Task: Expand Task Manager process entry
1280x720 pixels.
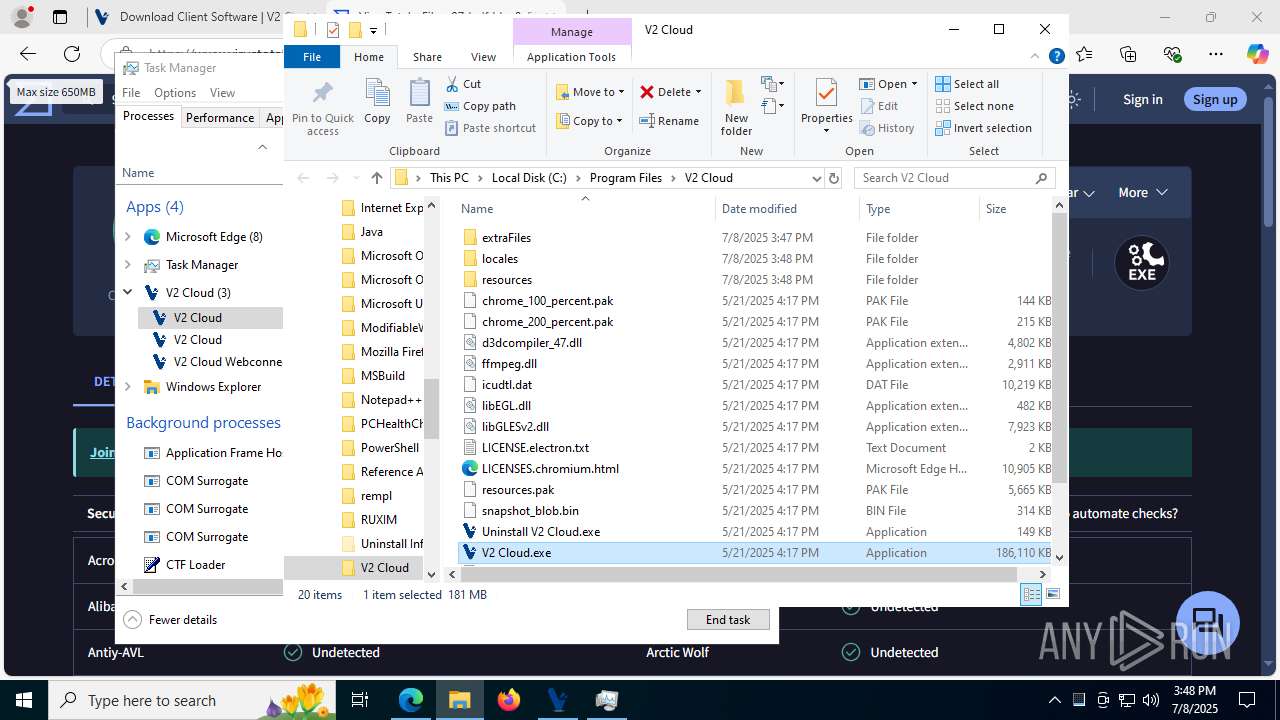Action: tap(127, 265)
